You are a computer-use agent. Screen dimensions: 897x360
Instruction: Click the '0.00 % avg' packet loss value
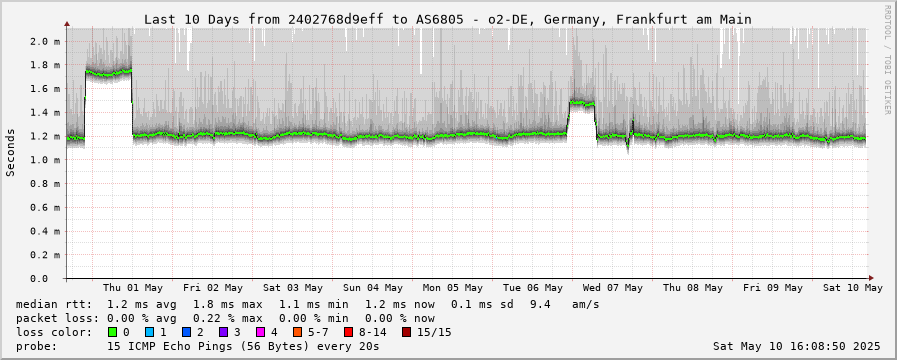click(x=142, y=318)
